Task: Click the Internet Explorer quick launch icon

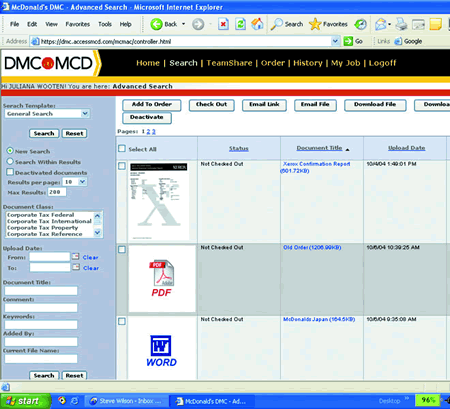Action: click(75, 401)
